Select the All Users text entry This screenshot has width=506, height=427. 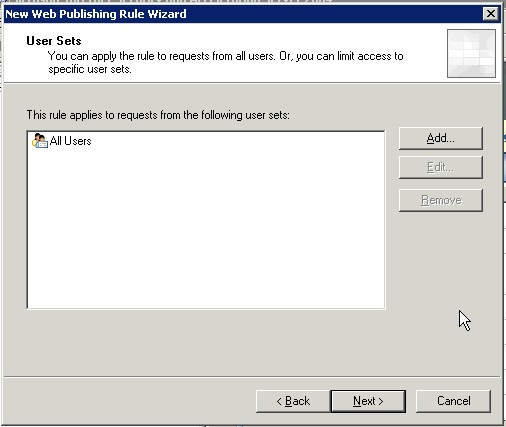[70, 141]
